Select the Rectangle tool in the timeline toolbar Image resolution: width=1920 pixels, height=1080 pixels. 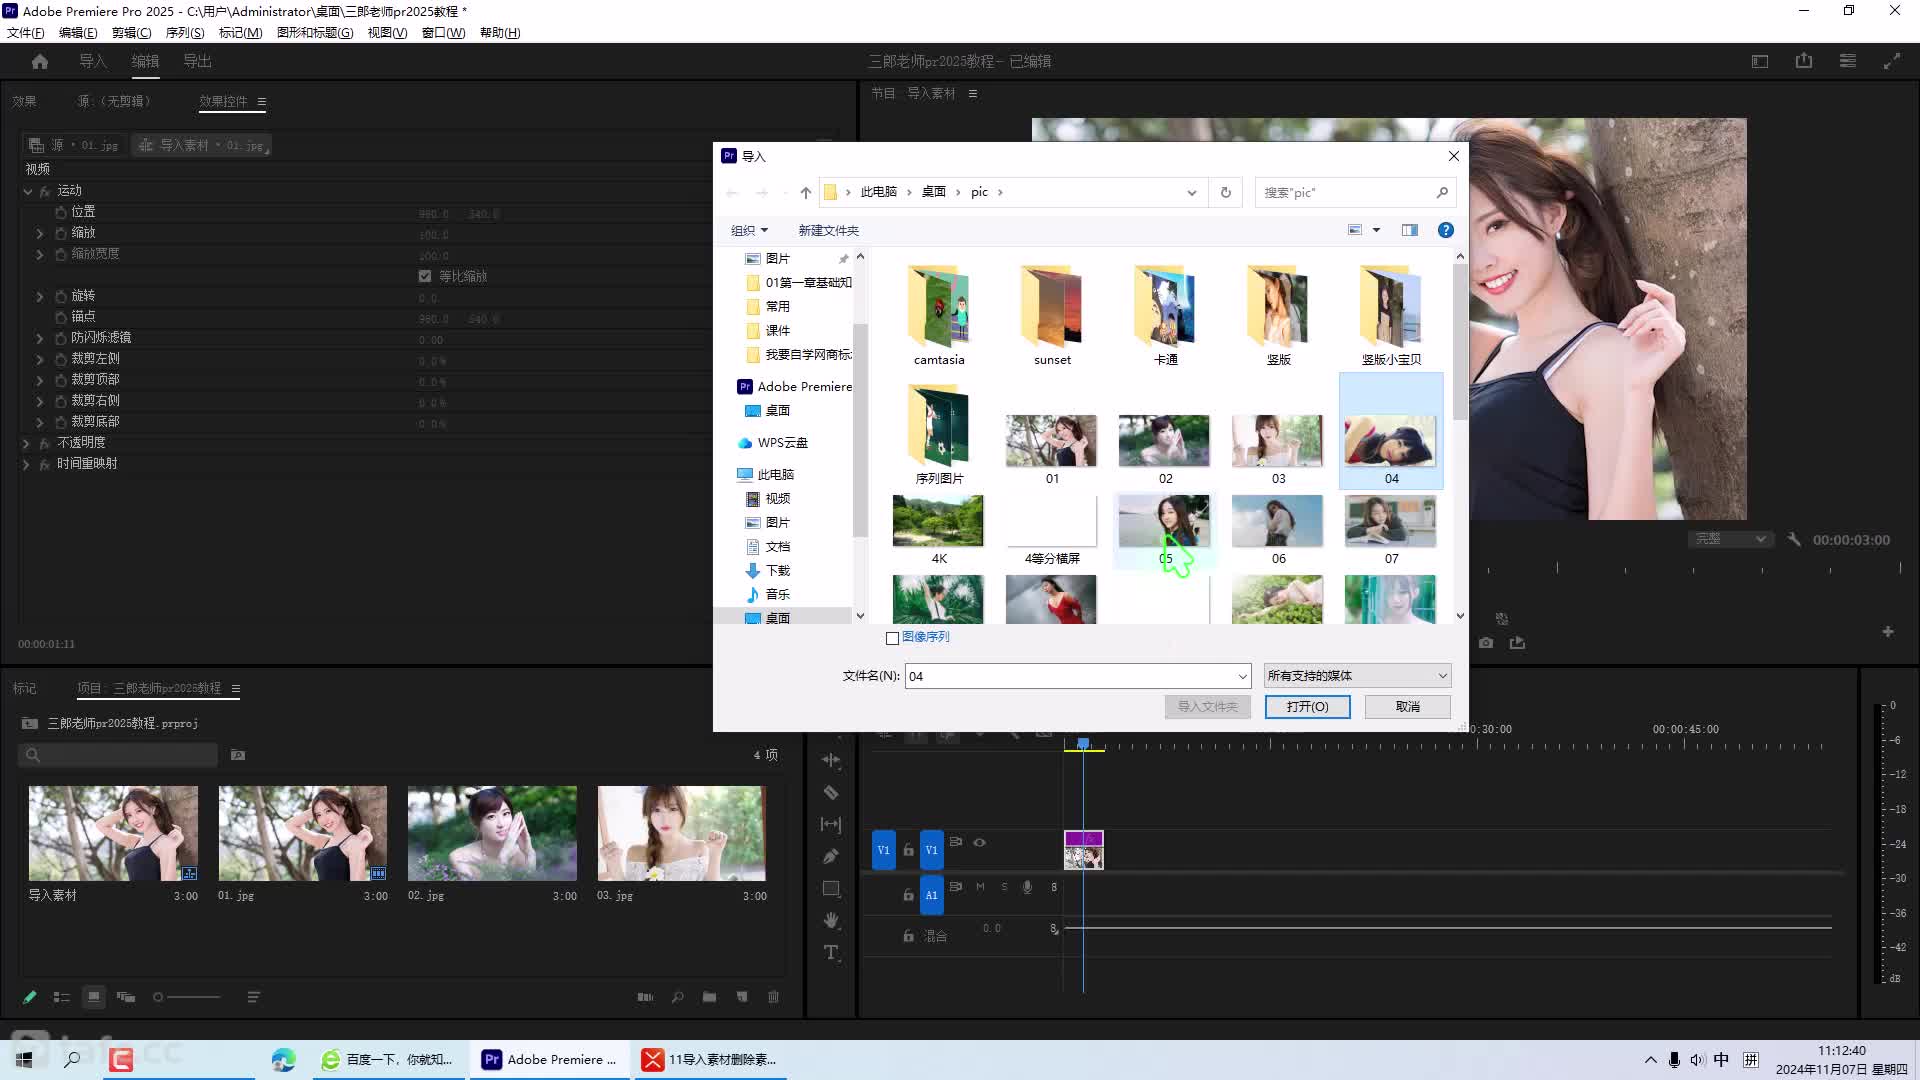(831, 888)
